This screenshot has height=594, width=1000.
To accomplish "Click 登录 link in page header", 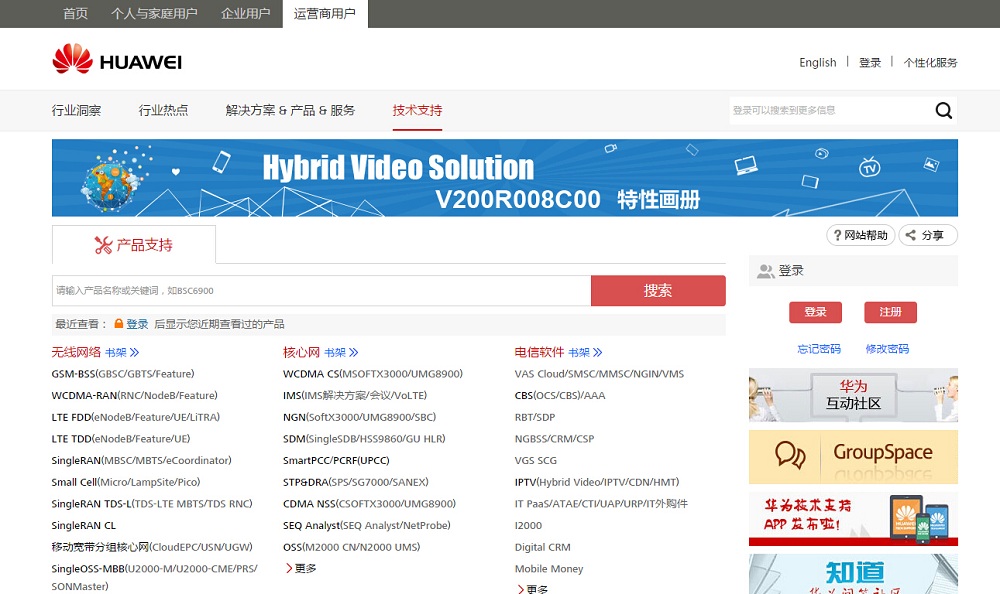I will [x=870, y=63].
